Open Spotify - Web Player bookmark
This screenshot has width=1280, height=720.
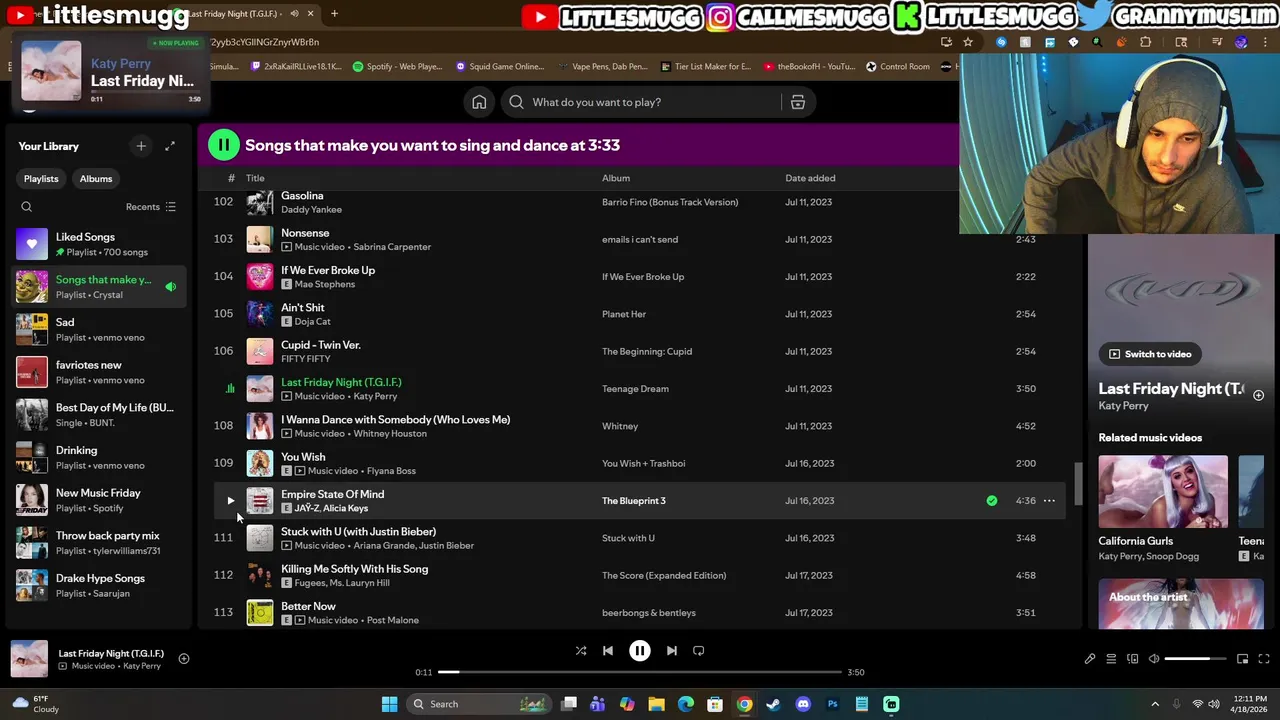[x=398, y=67]
